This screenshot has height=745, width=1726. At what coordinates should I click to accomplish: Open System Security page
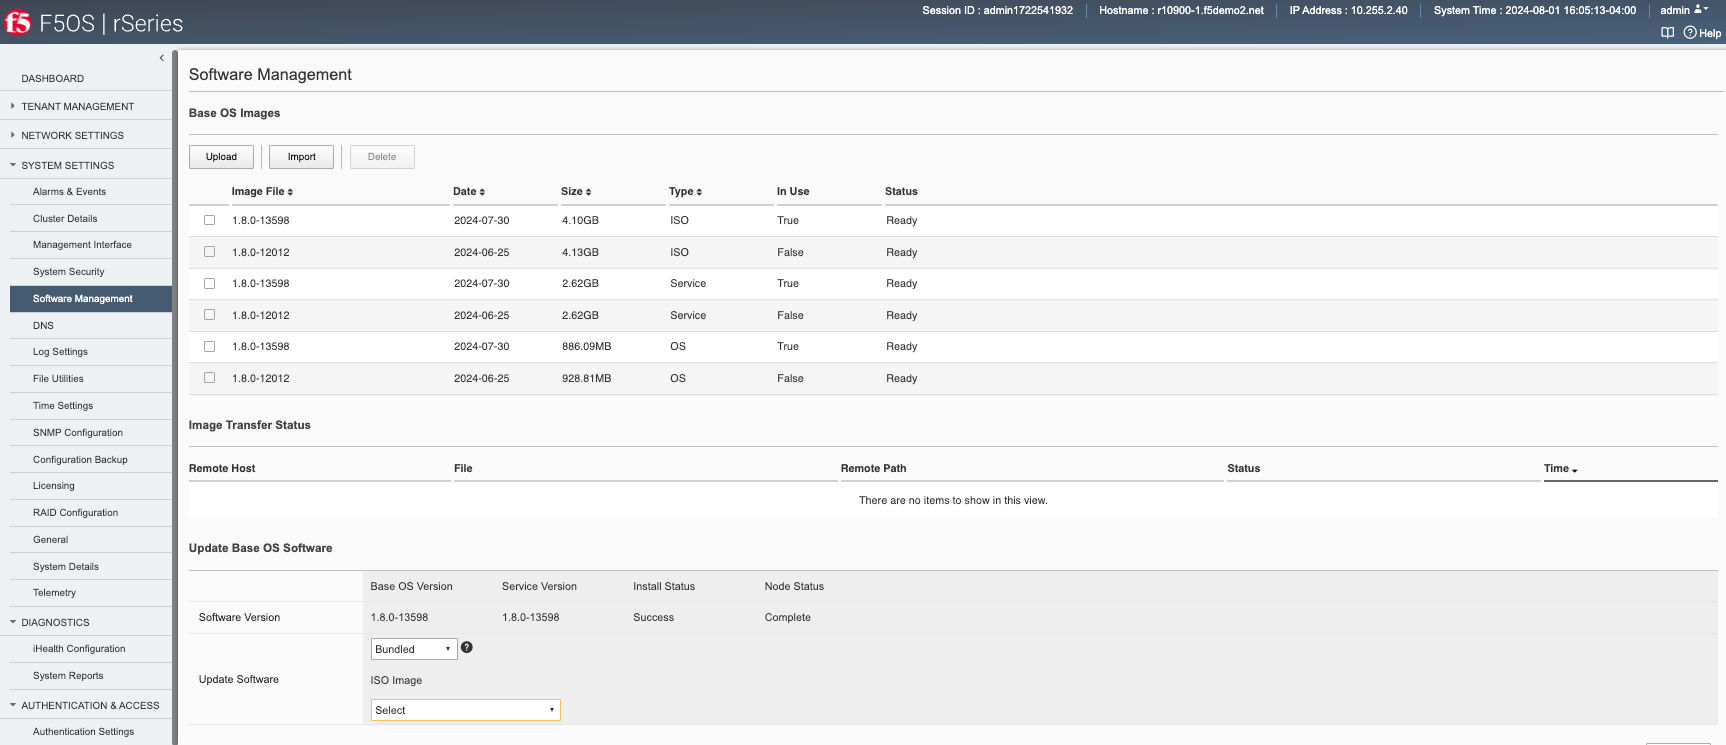pyautogui.click(x=68, y=271)
